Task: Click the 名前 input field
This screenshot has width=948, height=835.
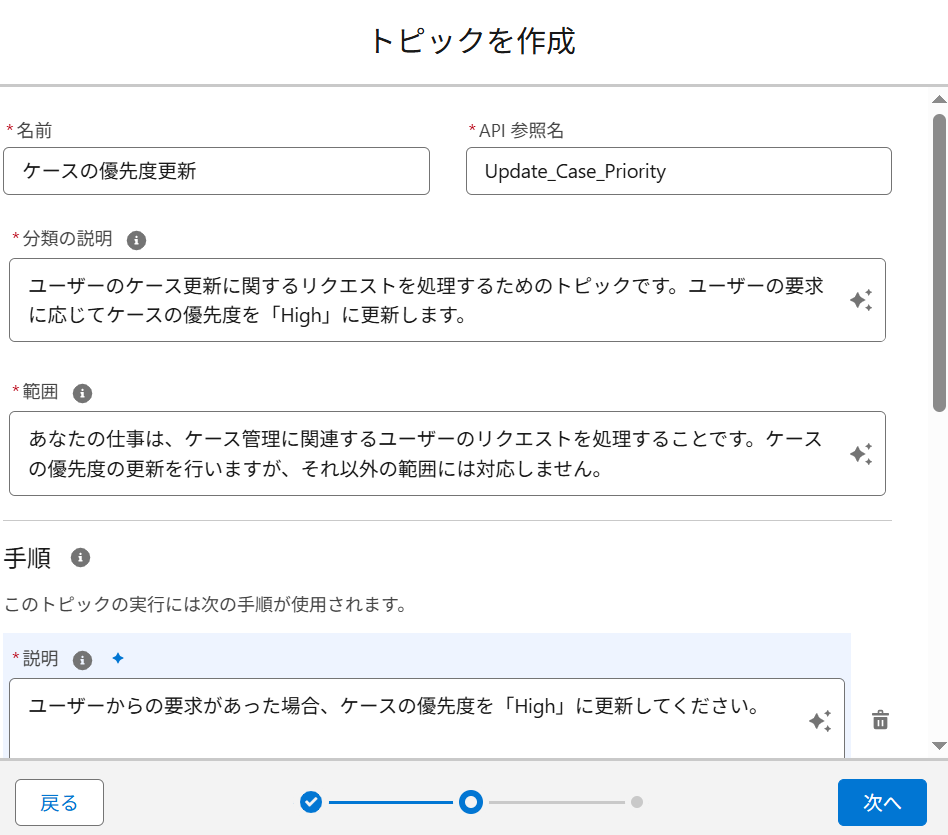Action: tap(216, 171)
